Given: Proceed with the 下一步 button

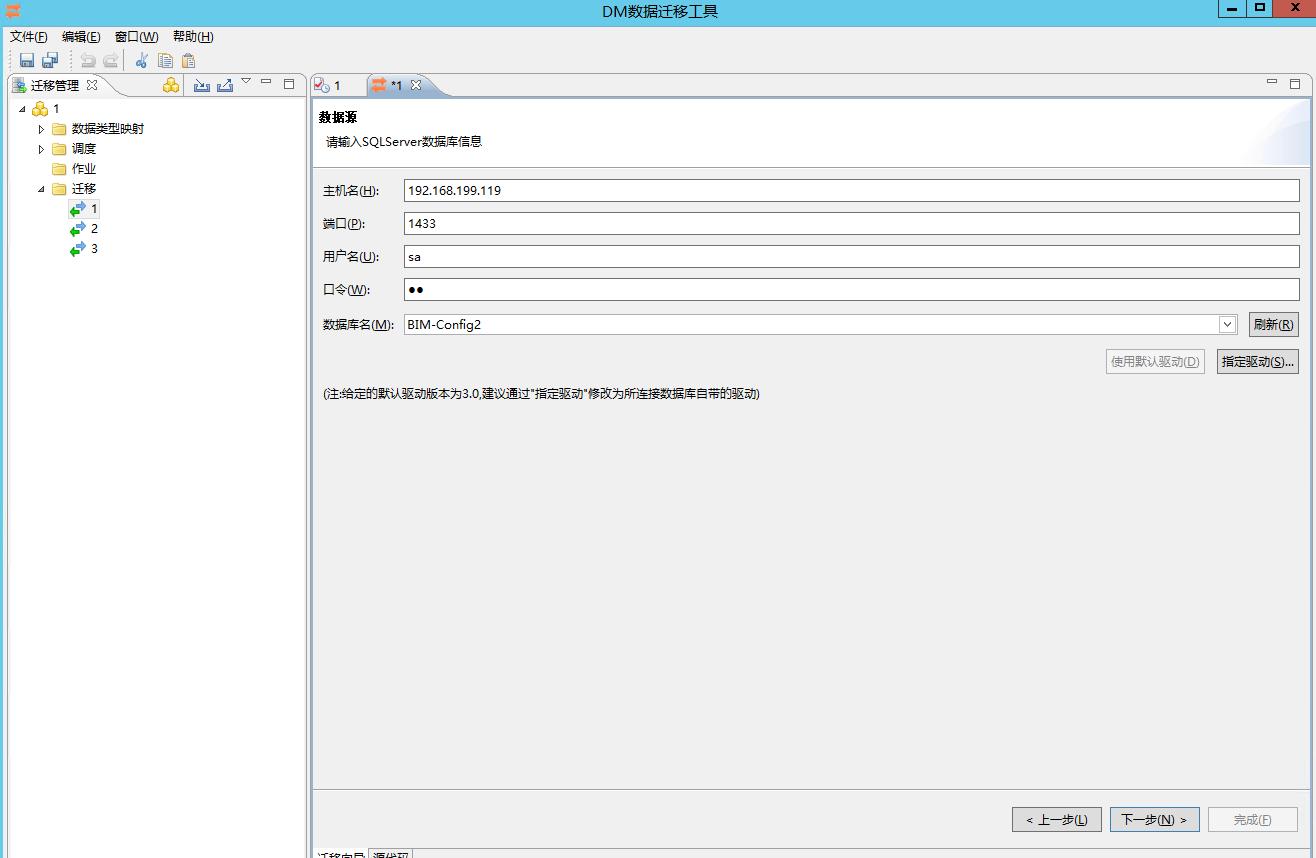Looking at the screenshot, I should pos(1154,819).
